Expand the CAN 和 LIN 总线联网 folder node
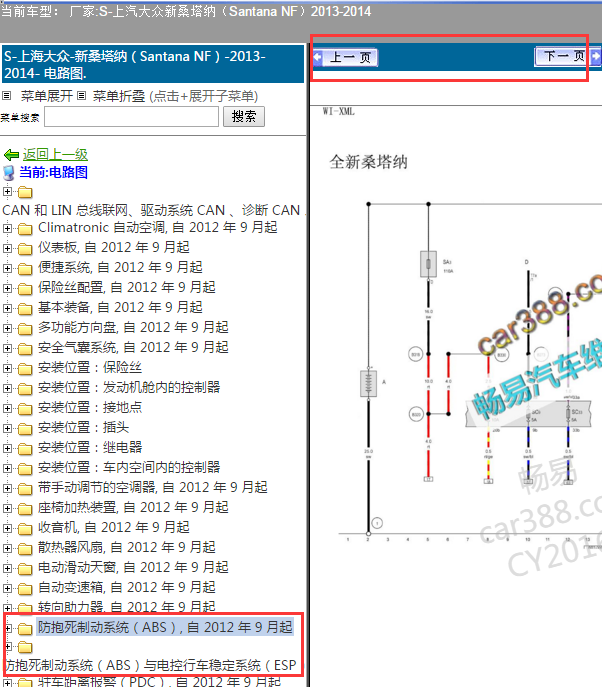Screen dimensions: 602x687 [x=7, y=191]
